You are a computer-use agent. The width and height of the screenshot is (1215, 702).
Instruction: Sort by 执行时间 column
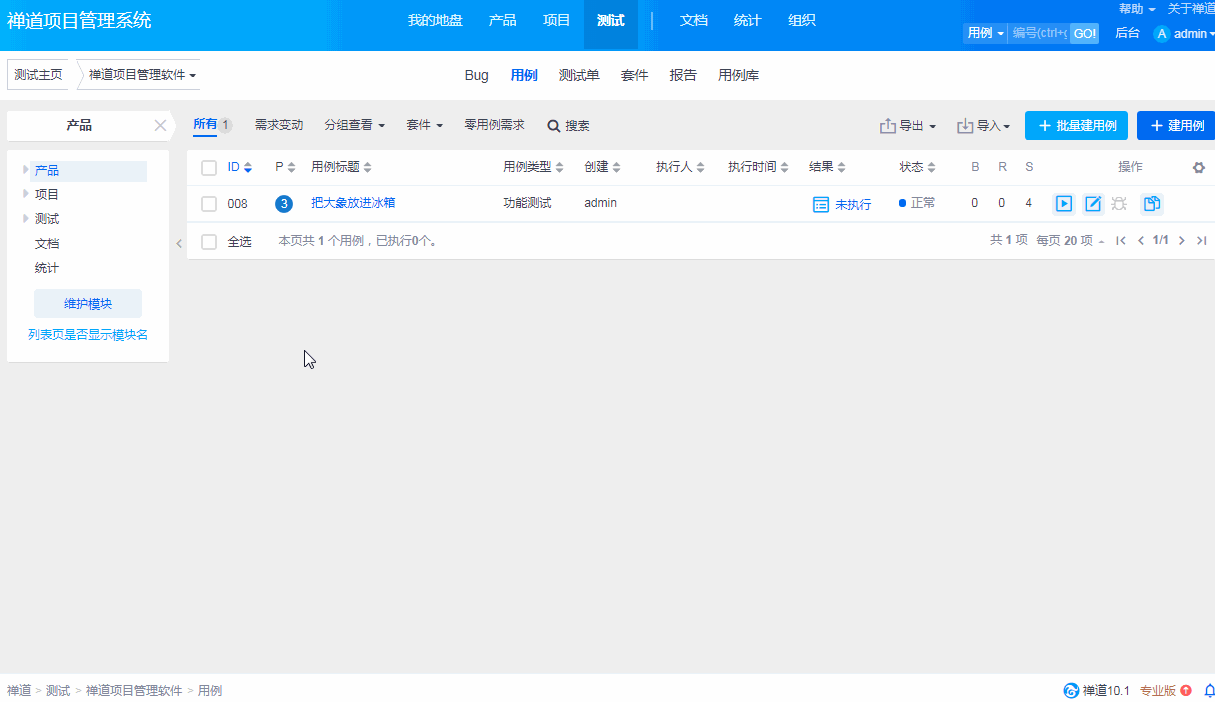pos(758,168)
